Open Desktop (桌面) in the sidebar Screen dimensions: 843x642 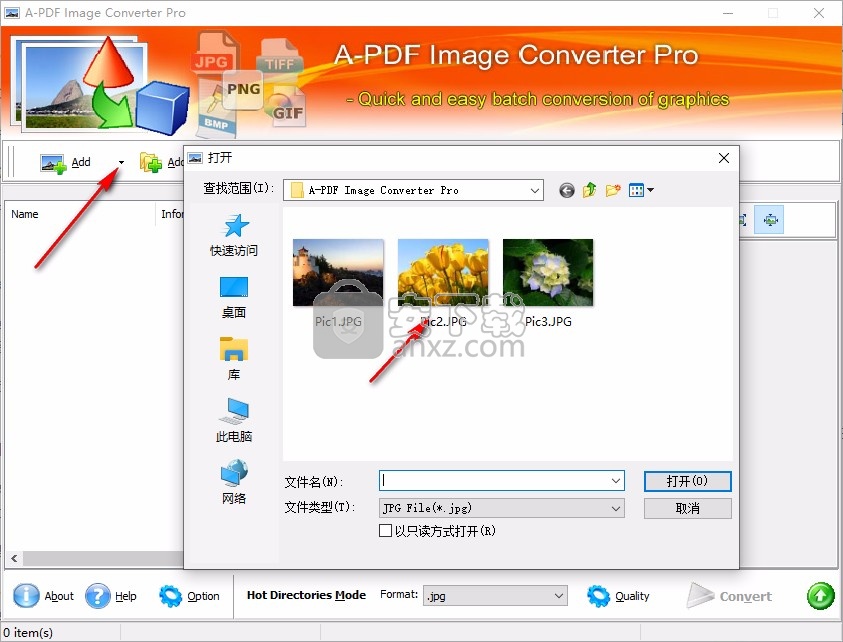[234, 297]
